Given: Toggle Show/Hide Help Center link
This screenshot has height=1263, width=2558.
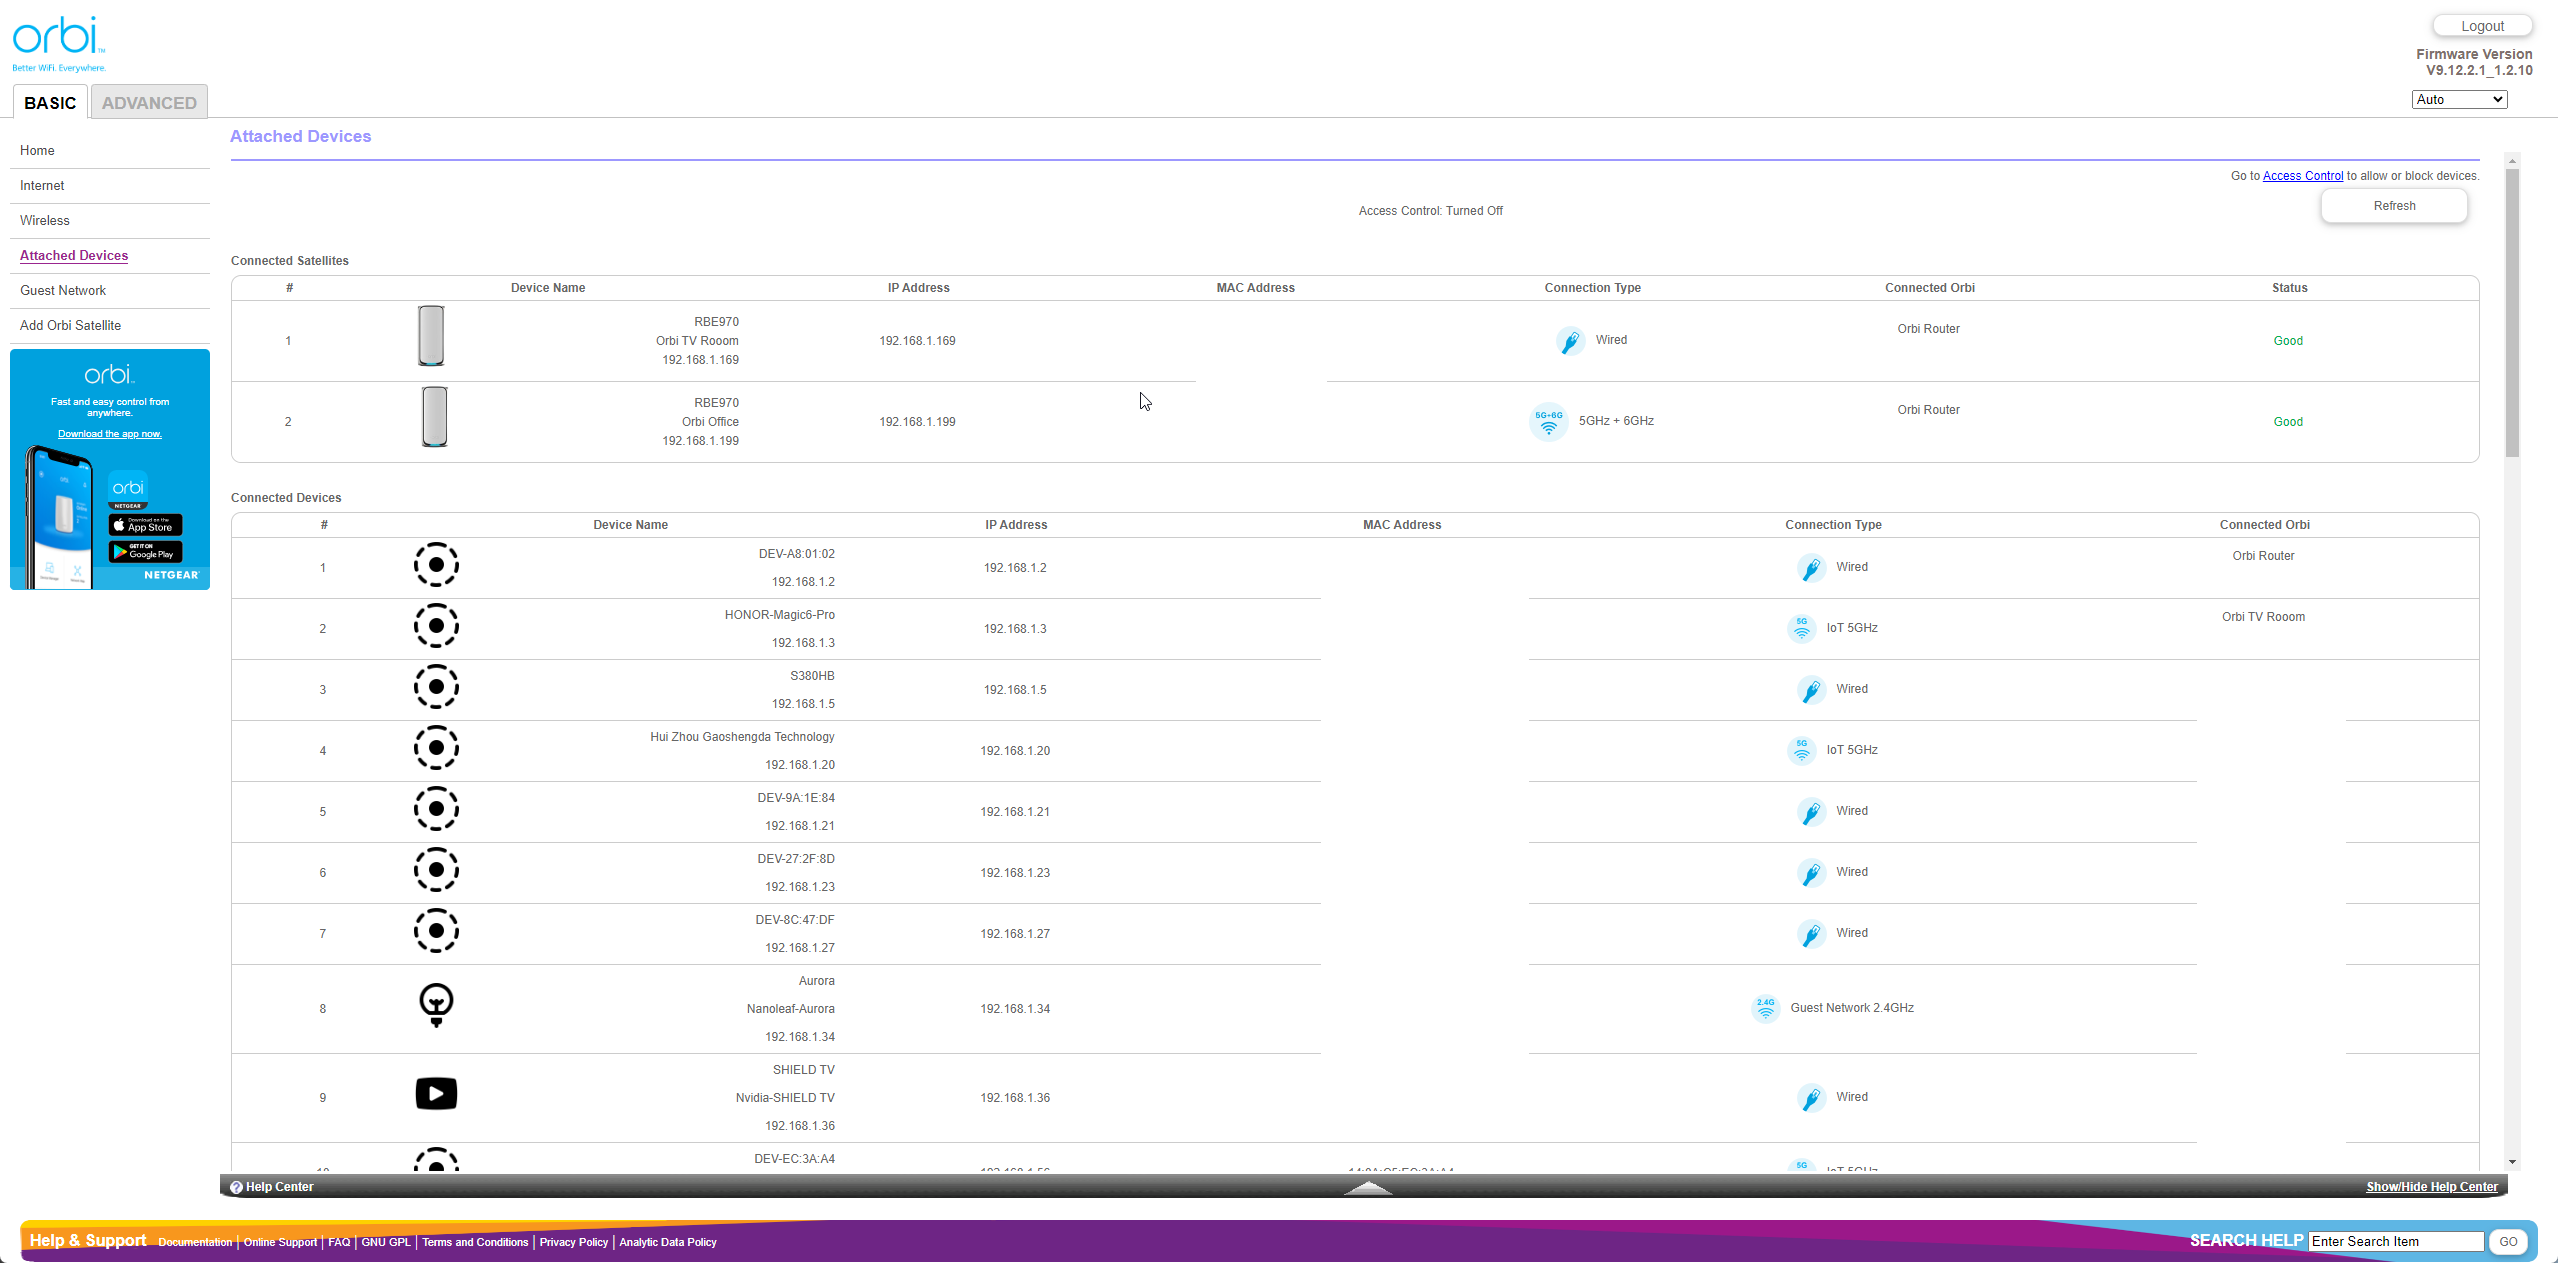Looking at the screenshot, I should (x=2431, y=1187).
